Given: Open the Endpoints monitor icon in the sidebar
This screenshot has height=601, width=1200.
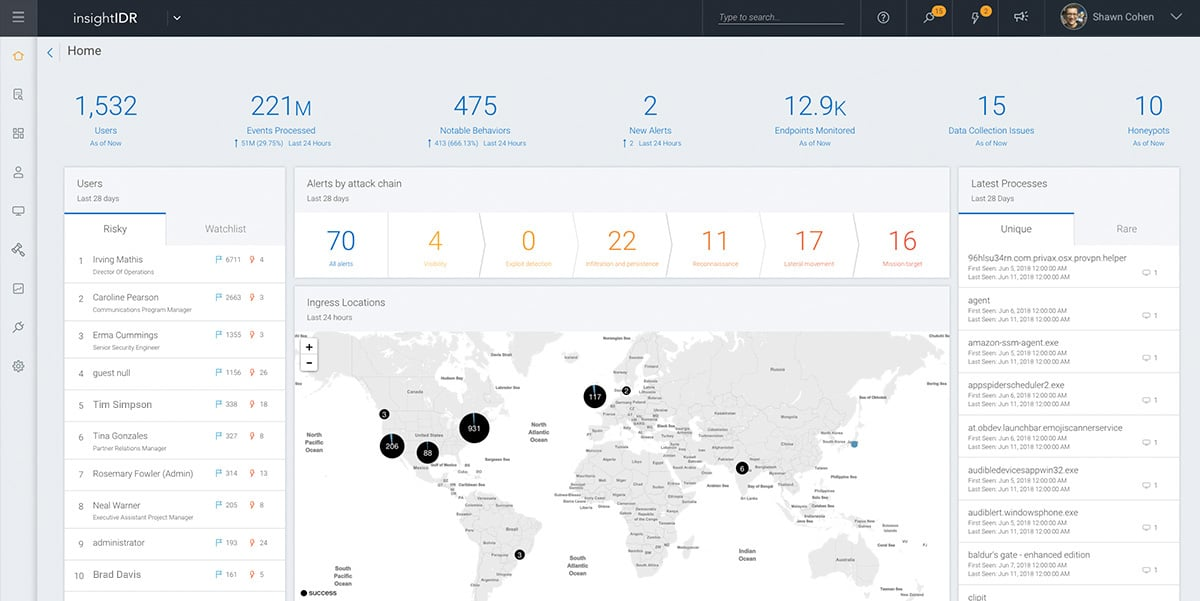Looking at the screenshot, I should (18, 210).
